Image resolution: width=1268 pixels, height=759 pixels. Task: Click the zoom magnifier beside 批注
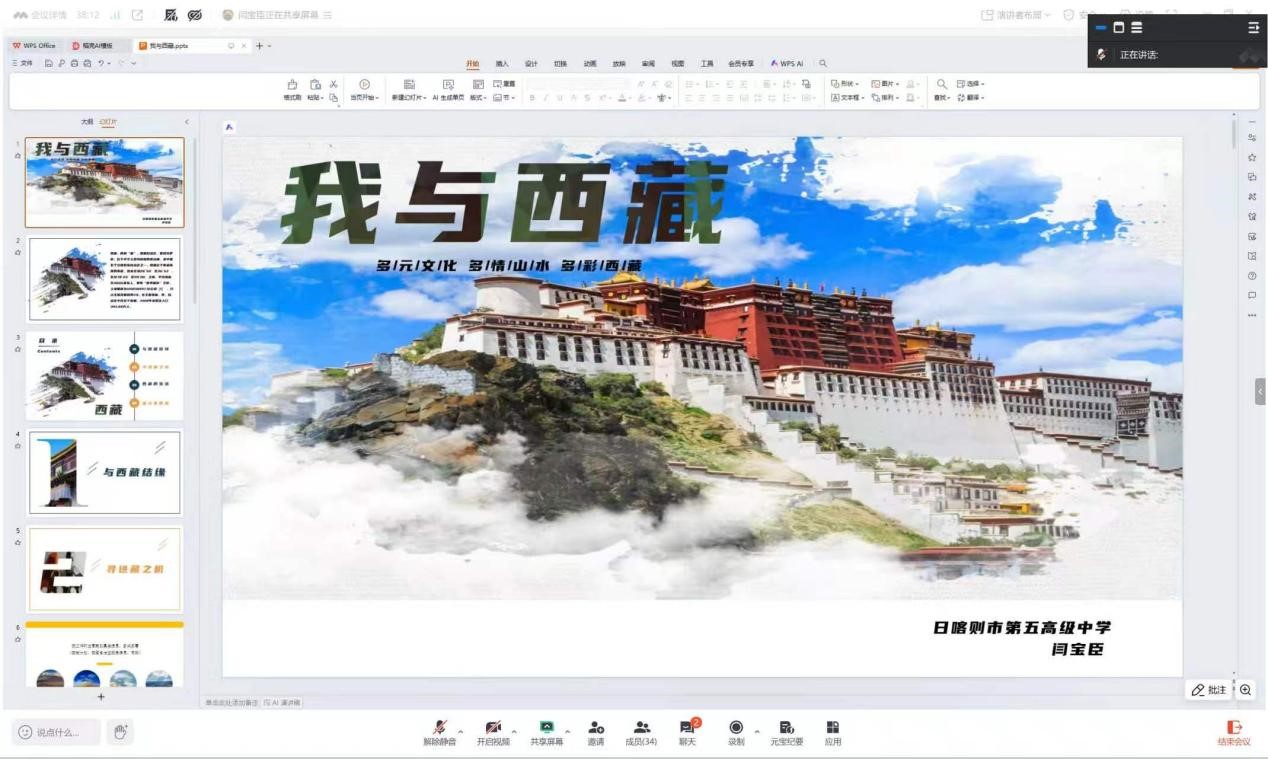(x=1245, y=690)
